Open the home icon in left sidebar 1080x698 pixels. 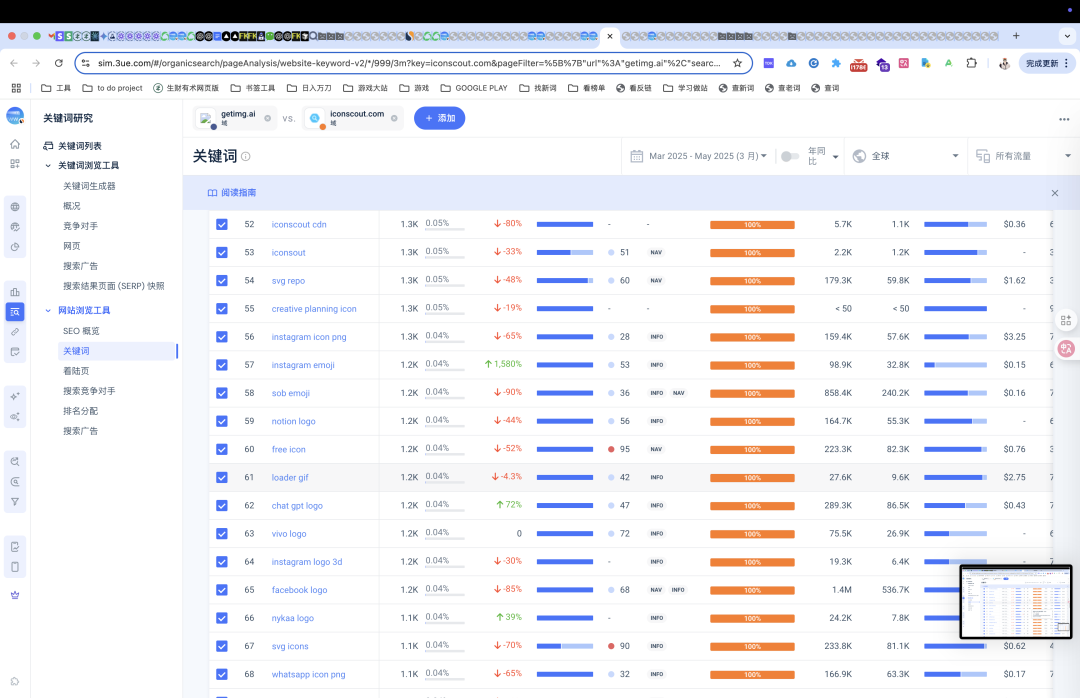click(x=15, y=144)
